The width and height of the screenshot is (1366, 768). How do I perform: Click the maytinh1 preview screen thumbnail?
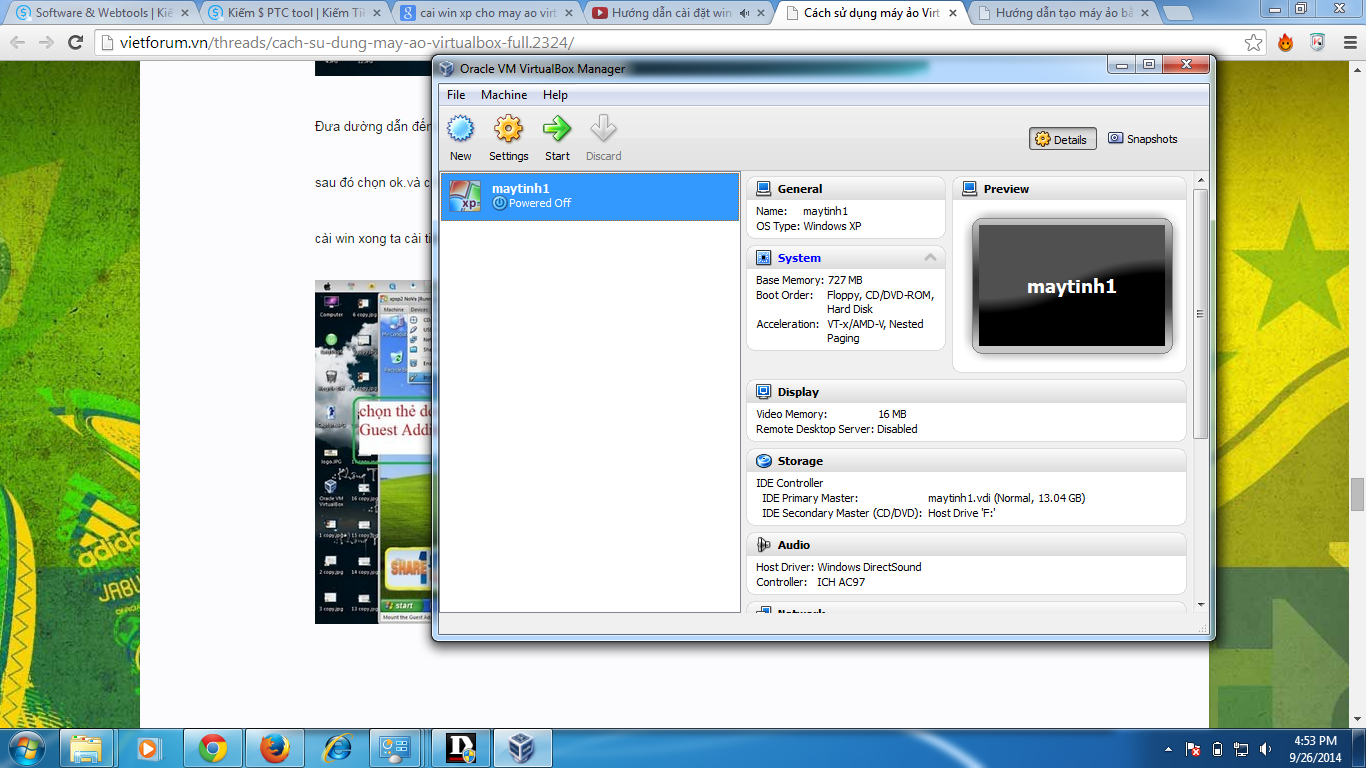click(x=1071, y=286)
